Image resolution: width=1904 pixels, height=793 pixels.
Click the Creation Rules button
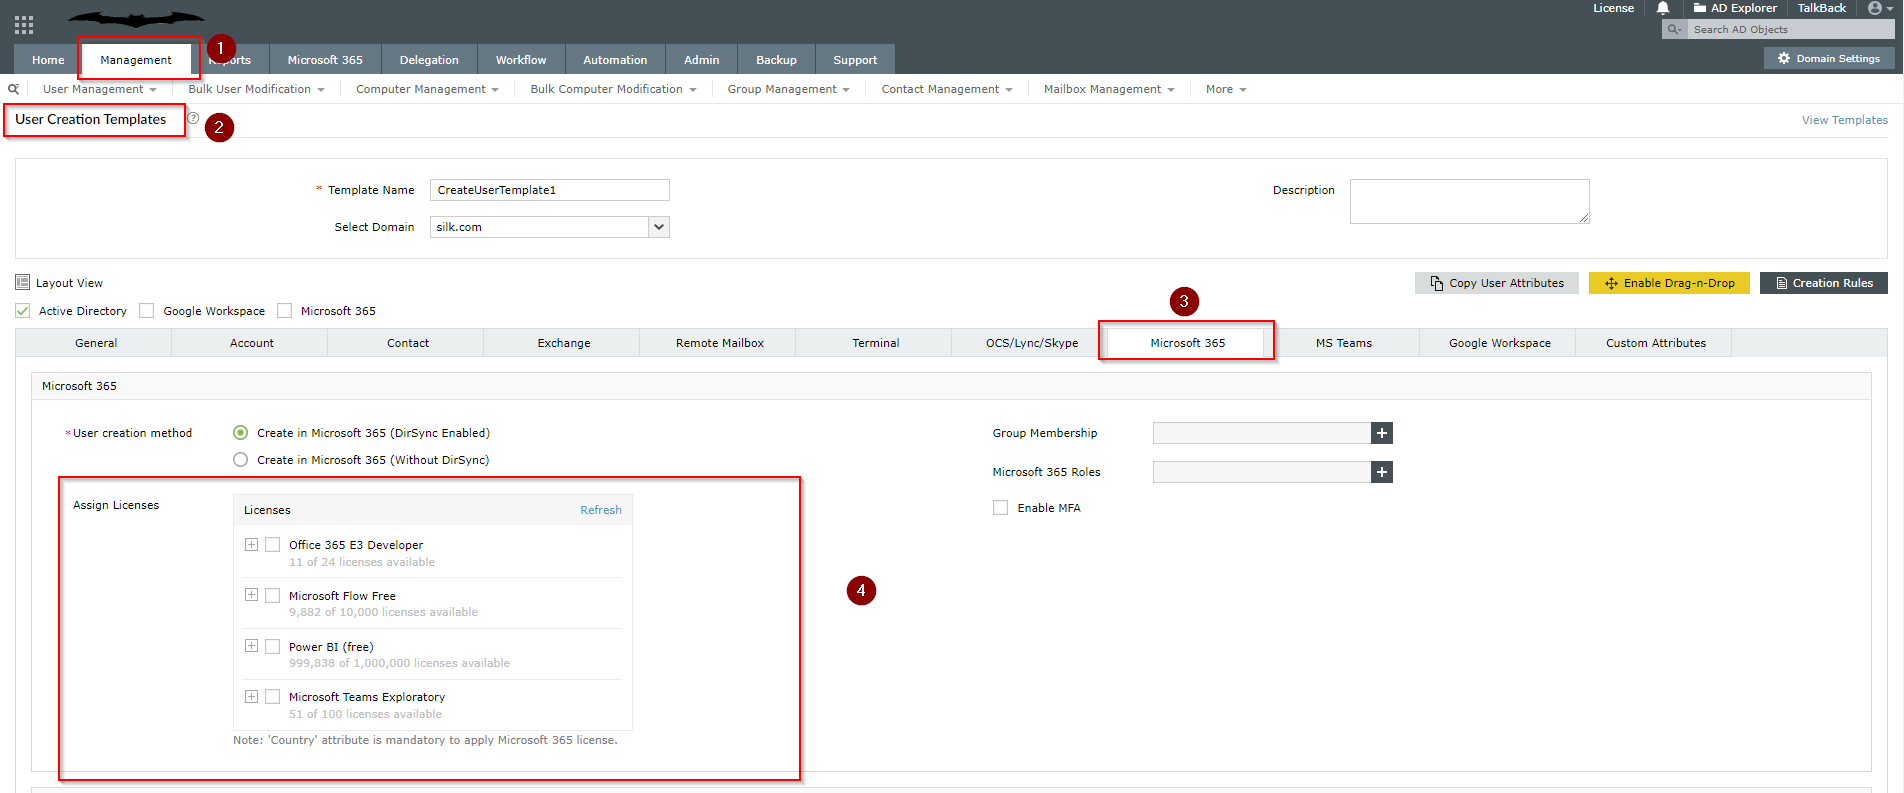tap(1823, 283)
